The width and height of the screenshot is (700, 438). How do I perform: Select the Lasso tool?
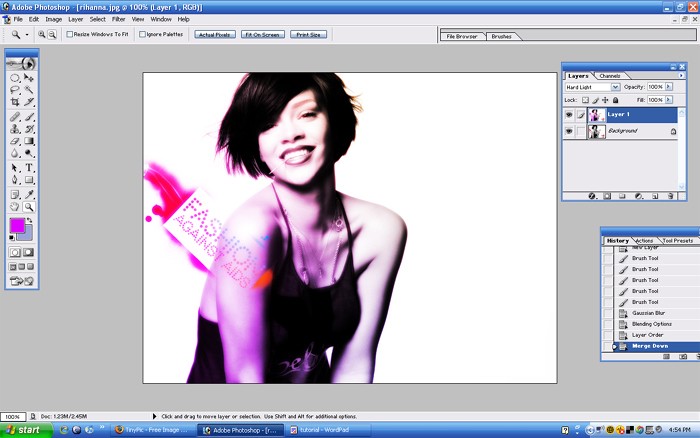point(15,90)
